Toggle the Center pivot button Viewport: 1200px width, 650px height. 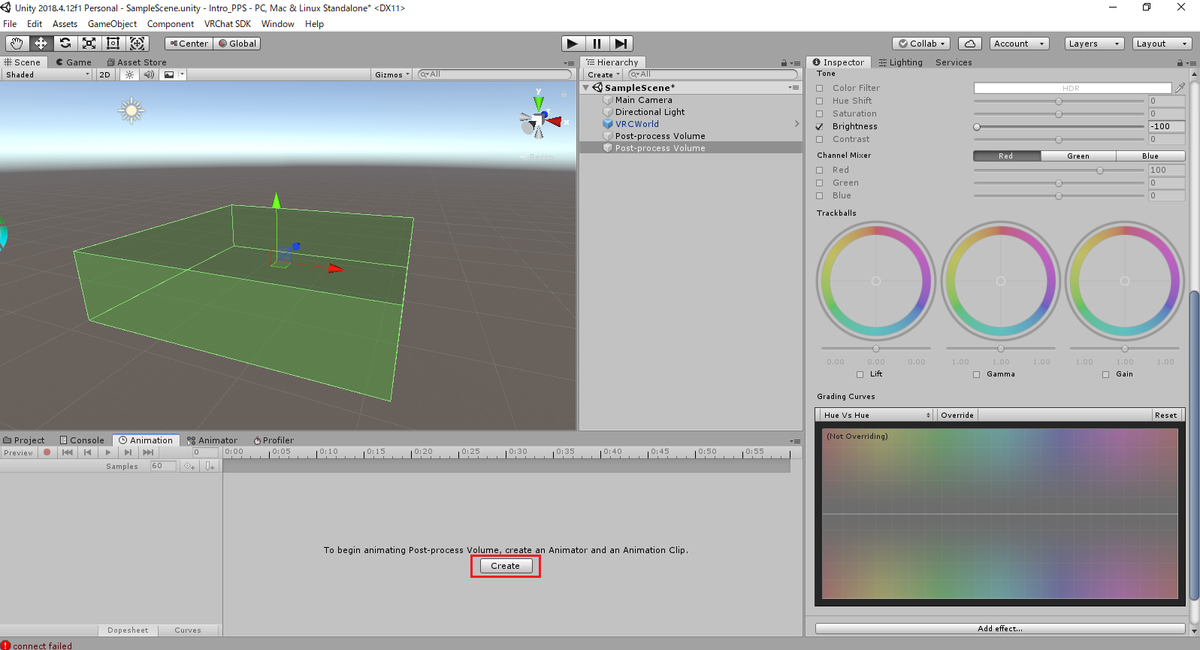click(188, 43)
